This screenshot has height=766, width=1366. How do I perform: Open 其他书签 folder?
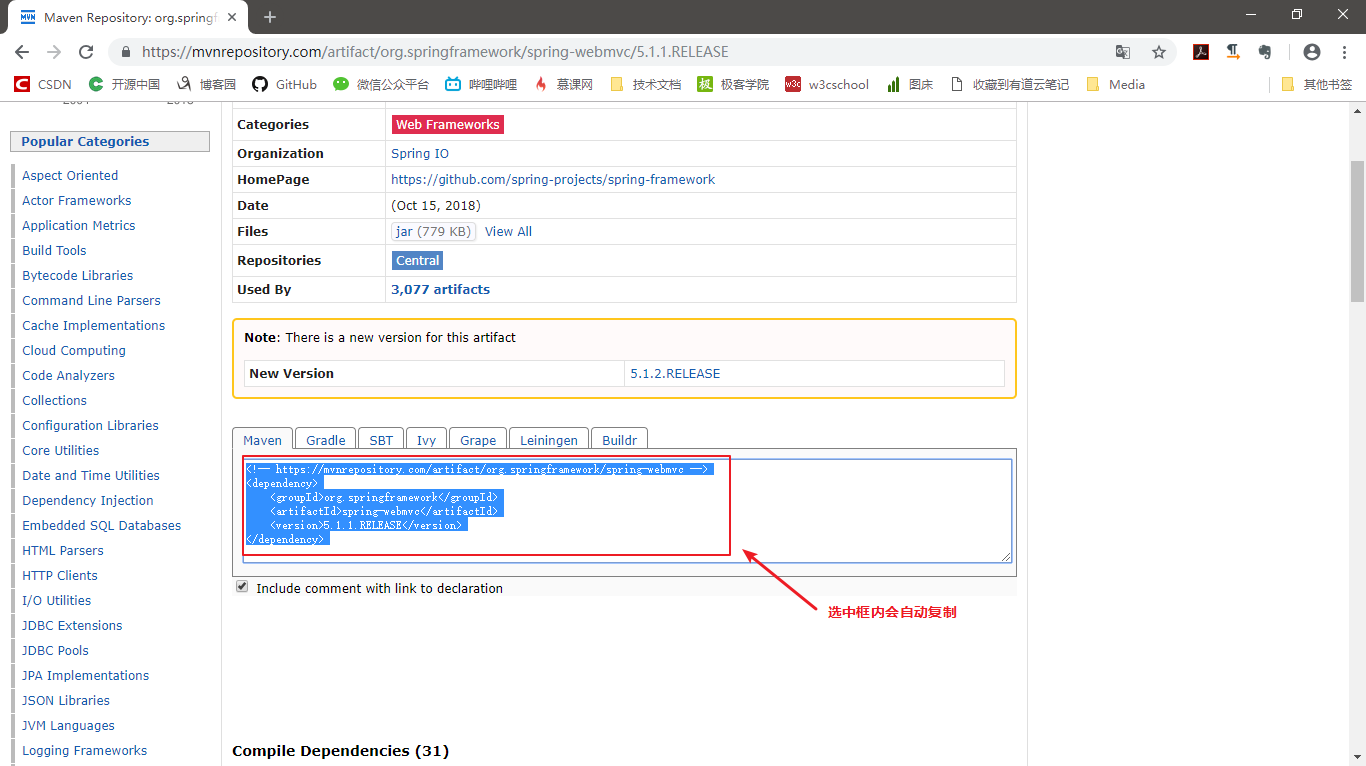(1316, 84)
